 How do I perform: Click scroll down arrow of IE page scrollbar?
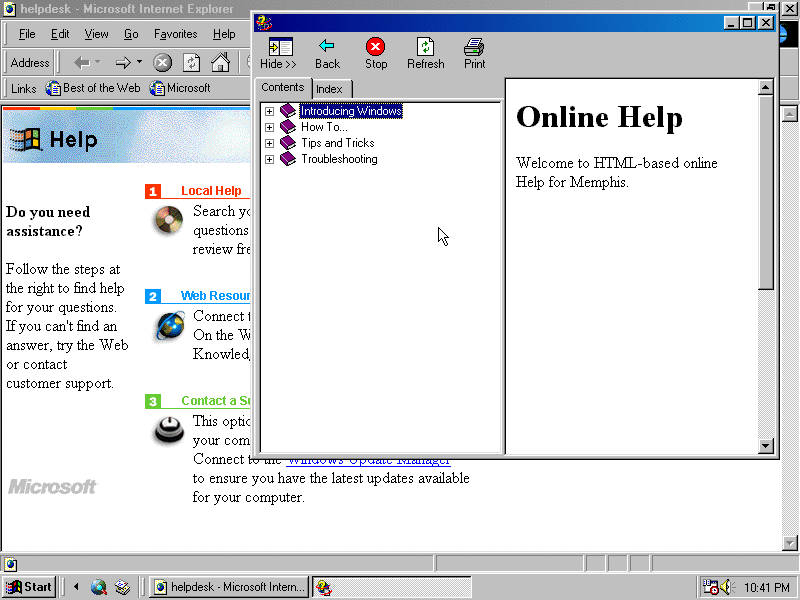tap(789, 543)
